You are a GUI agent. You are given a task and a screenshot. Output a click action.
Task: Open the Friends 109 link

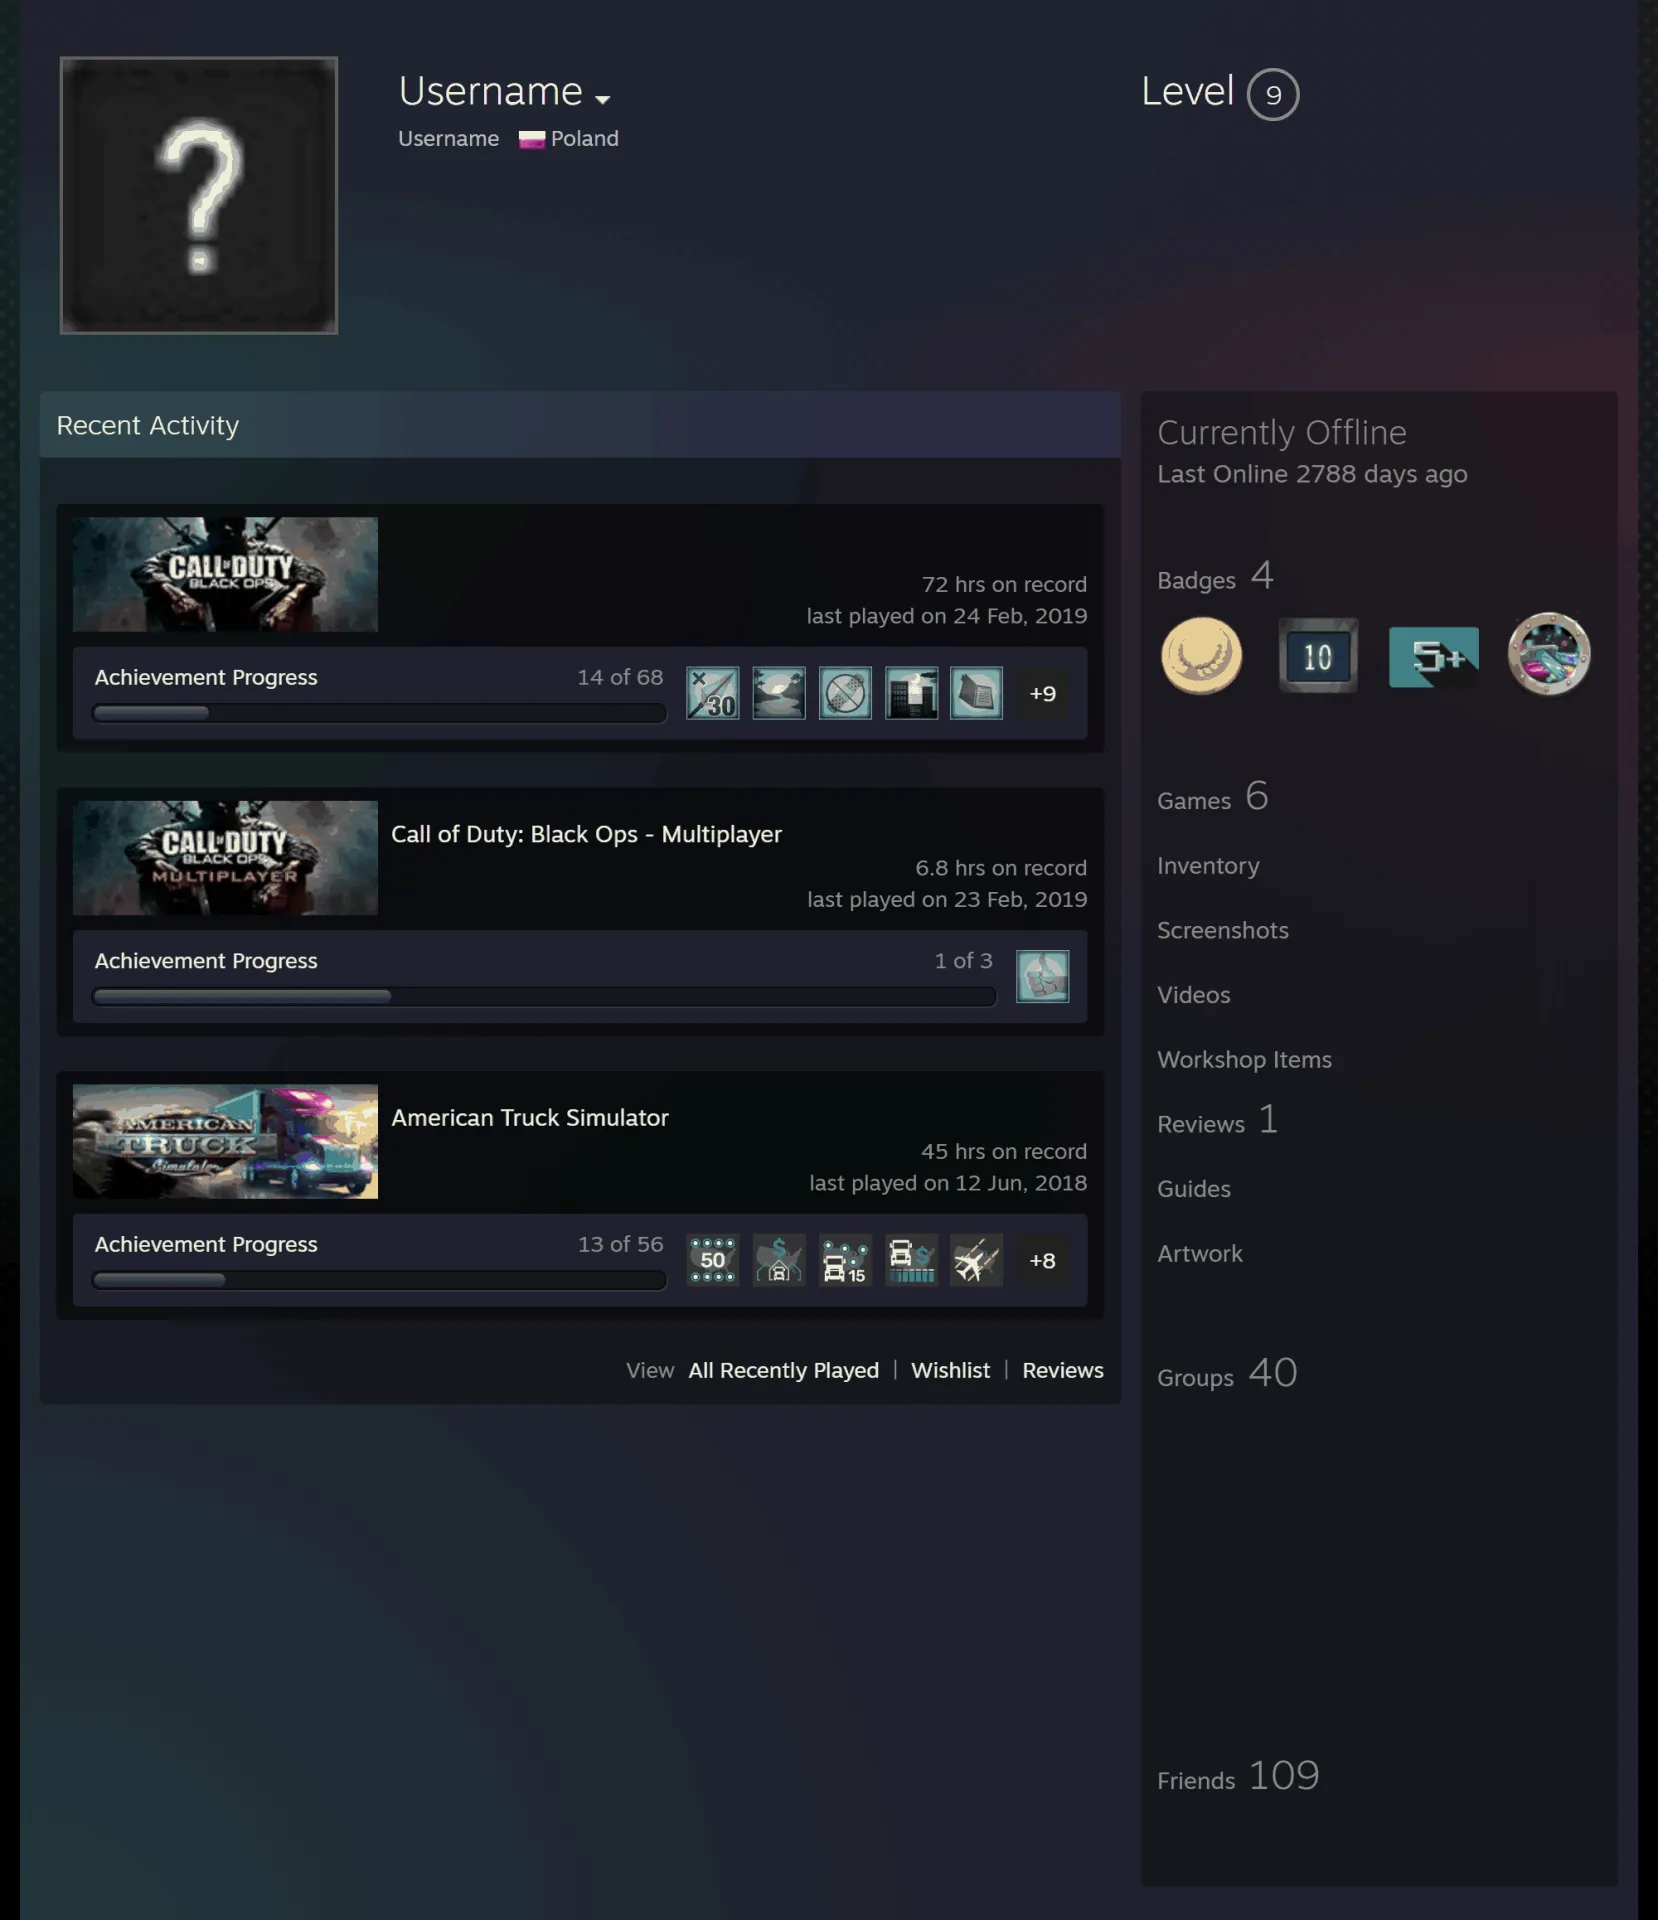(x=1238, y=1777)
